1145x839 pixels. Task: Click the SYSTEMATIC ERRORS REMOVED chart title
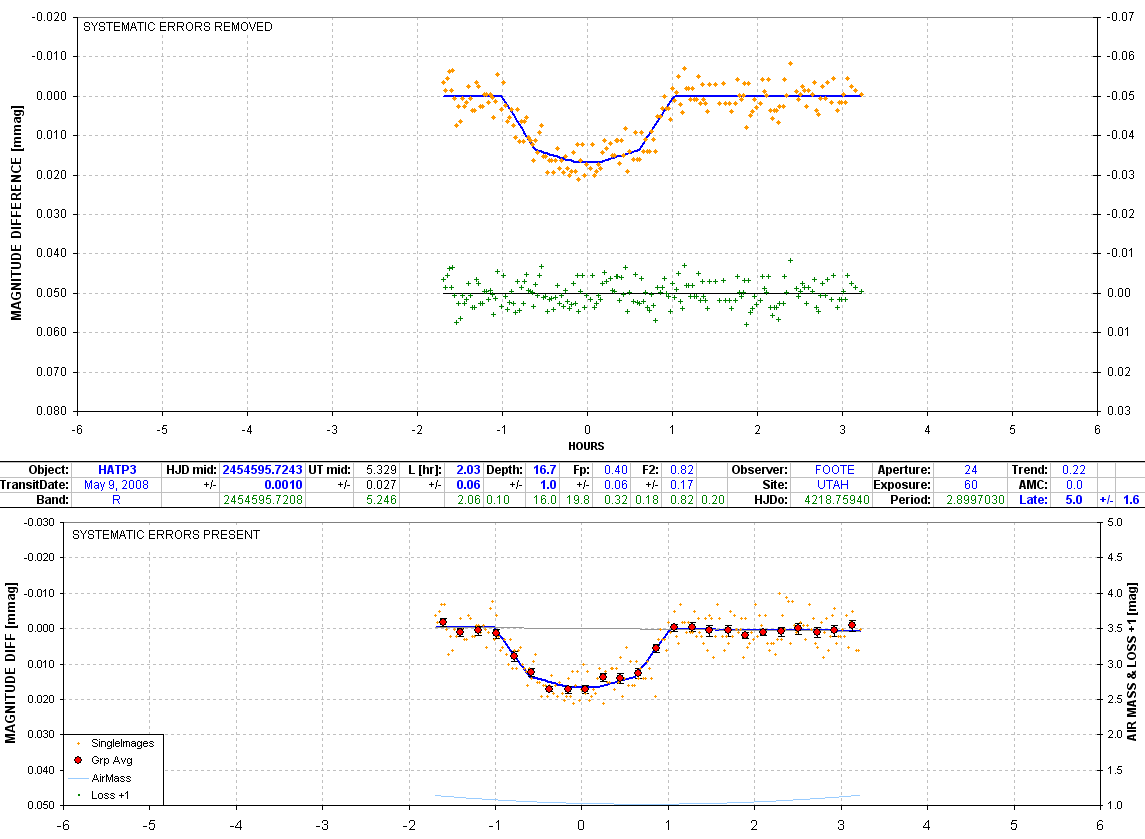(x=177, y=27)
